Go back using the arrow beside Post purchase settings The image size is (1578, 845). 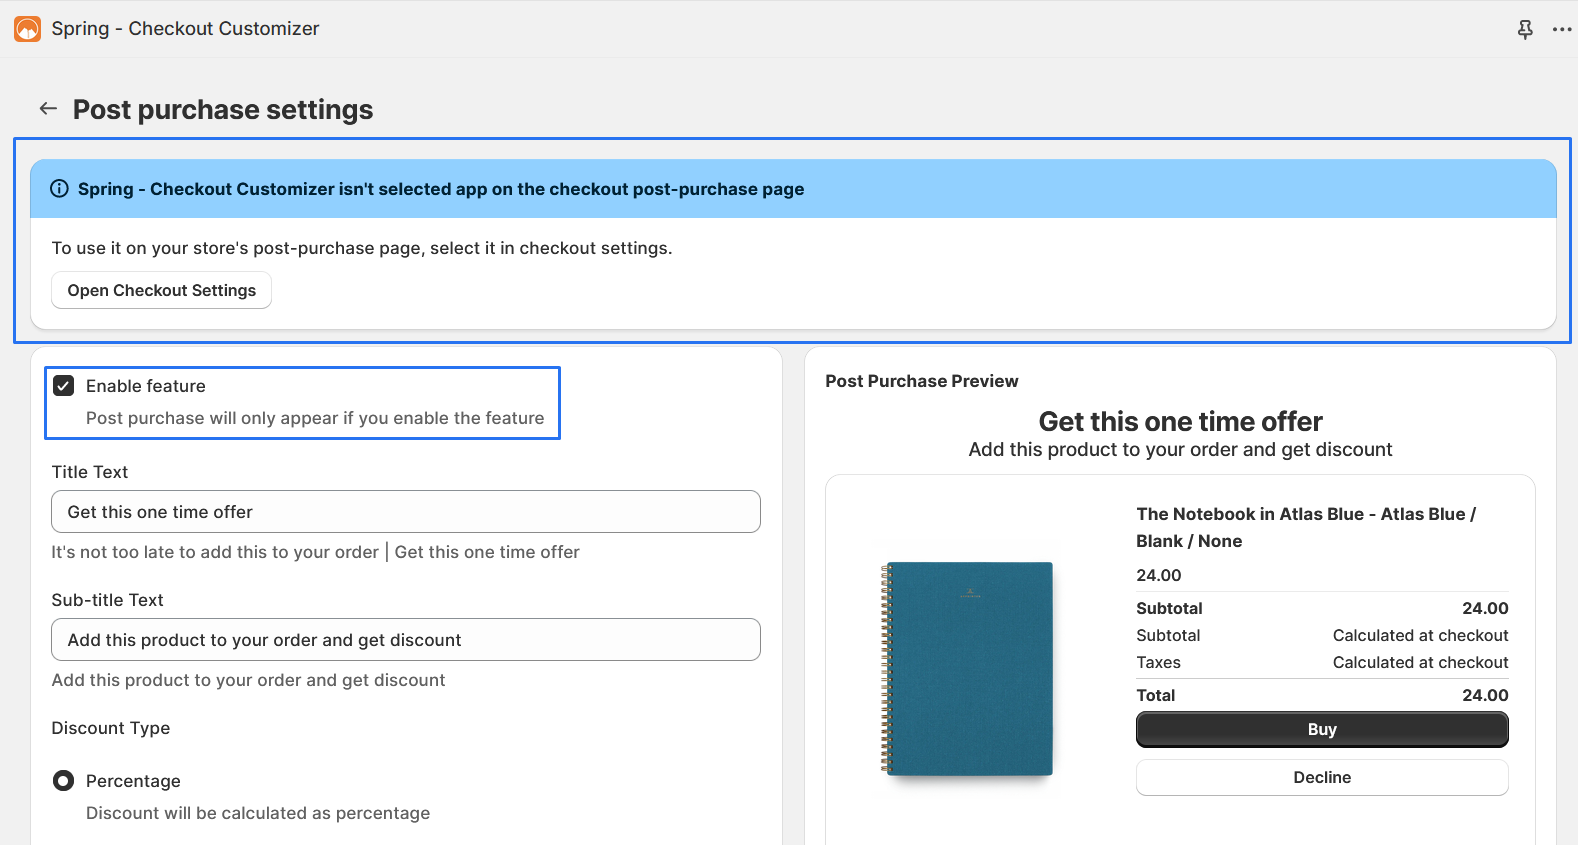tap(48, 109)
